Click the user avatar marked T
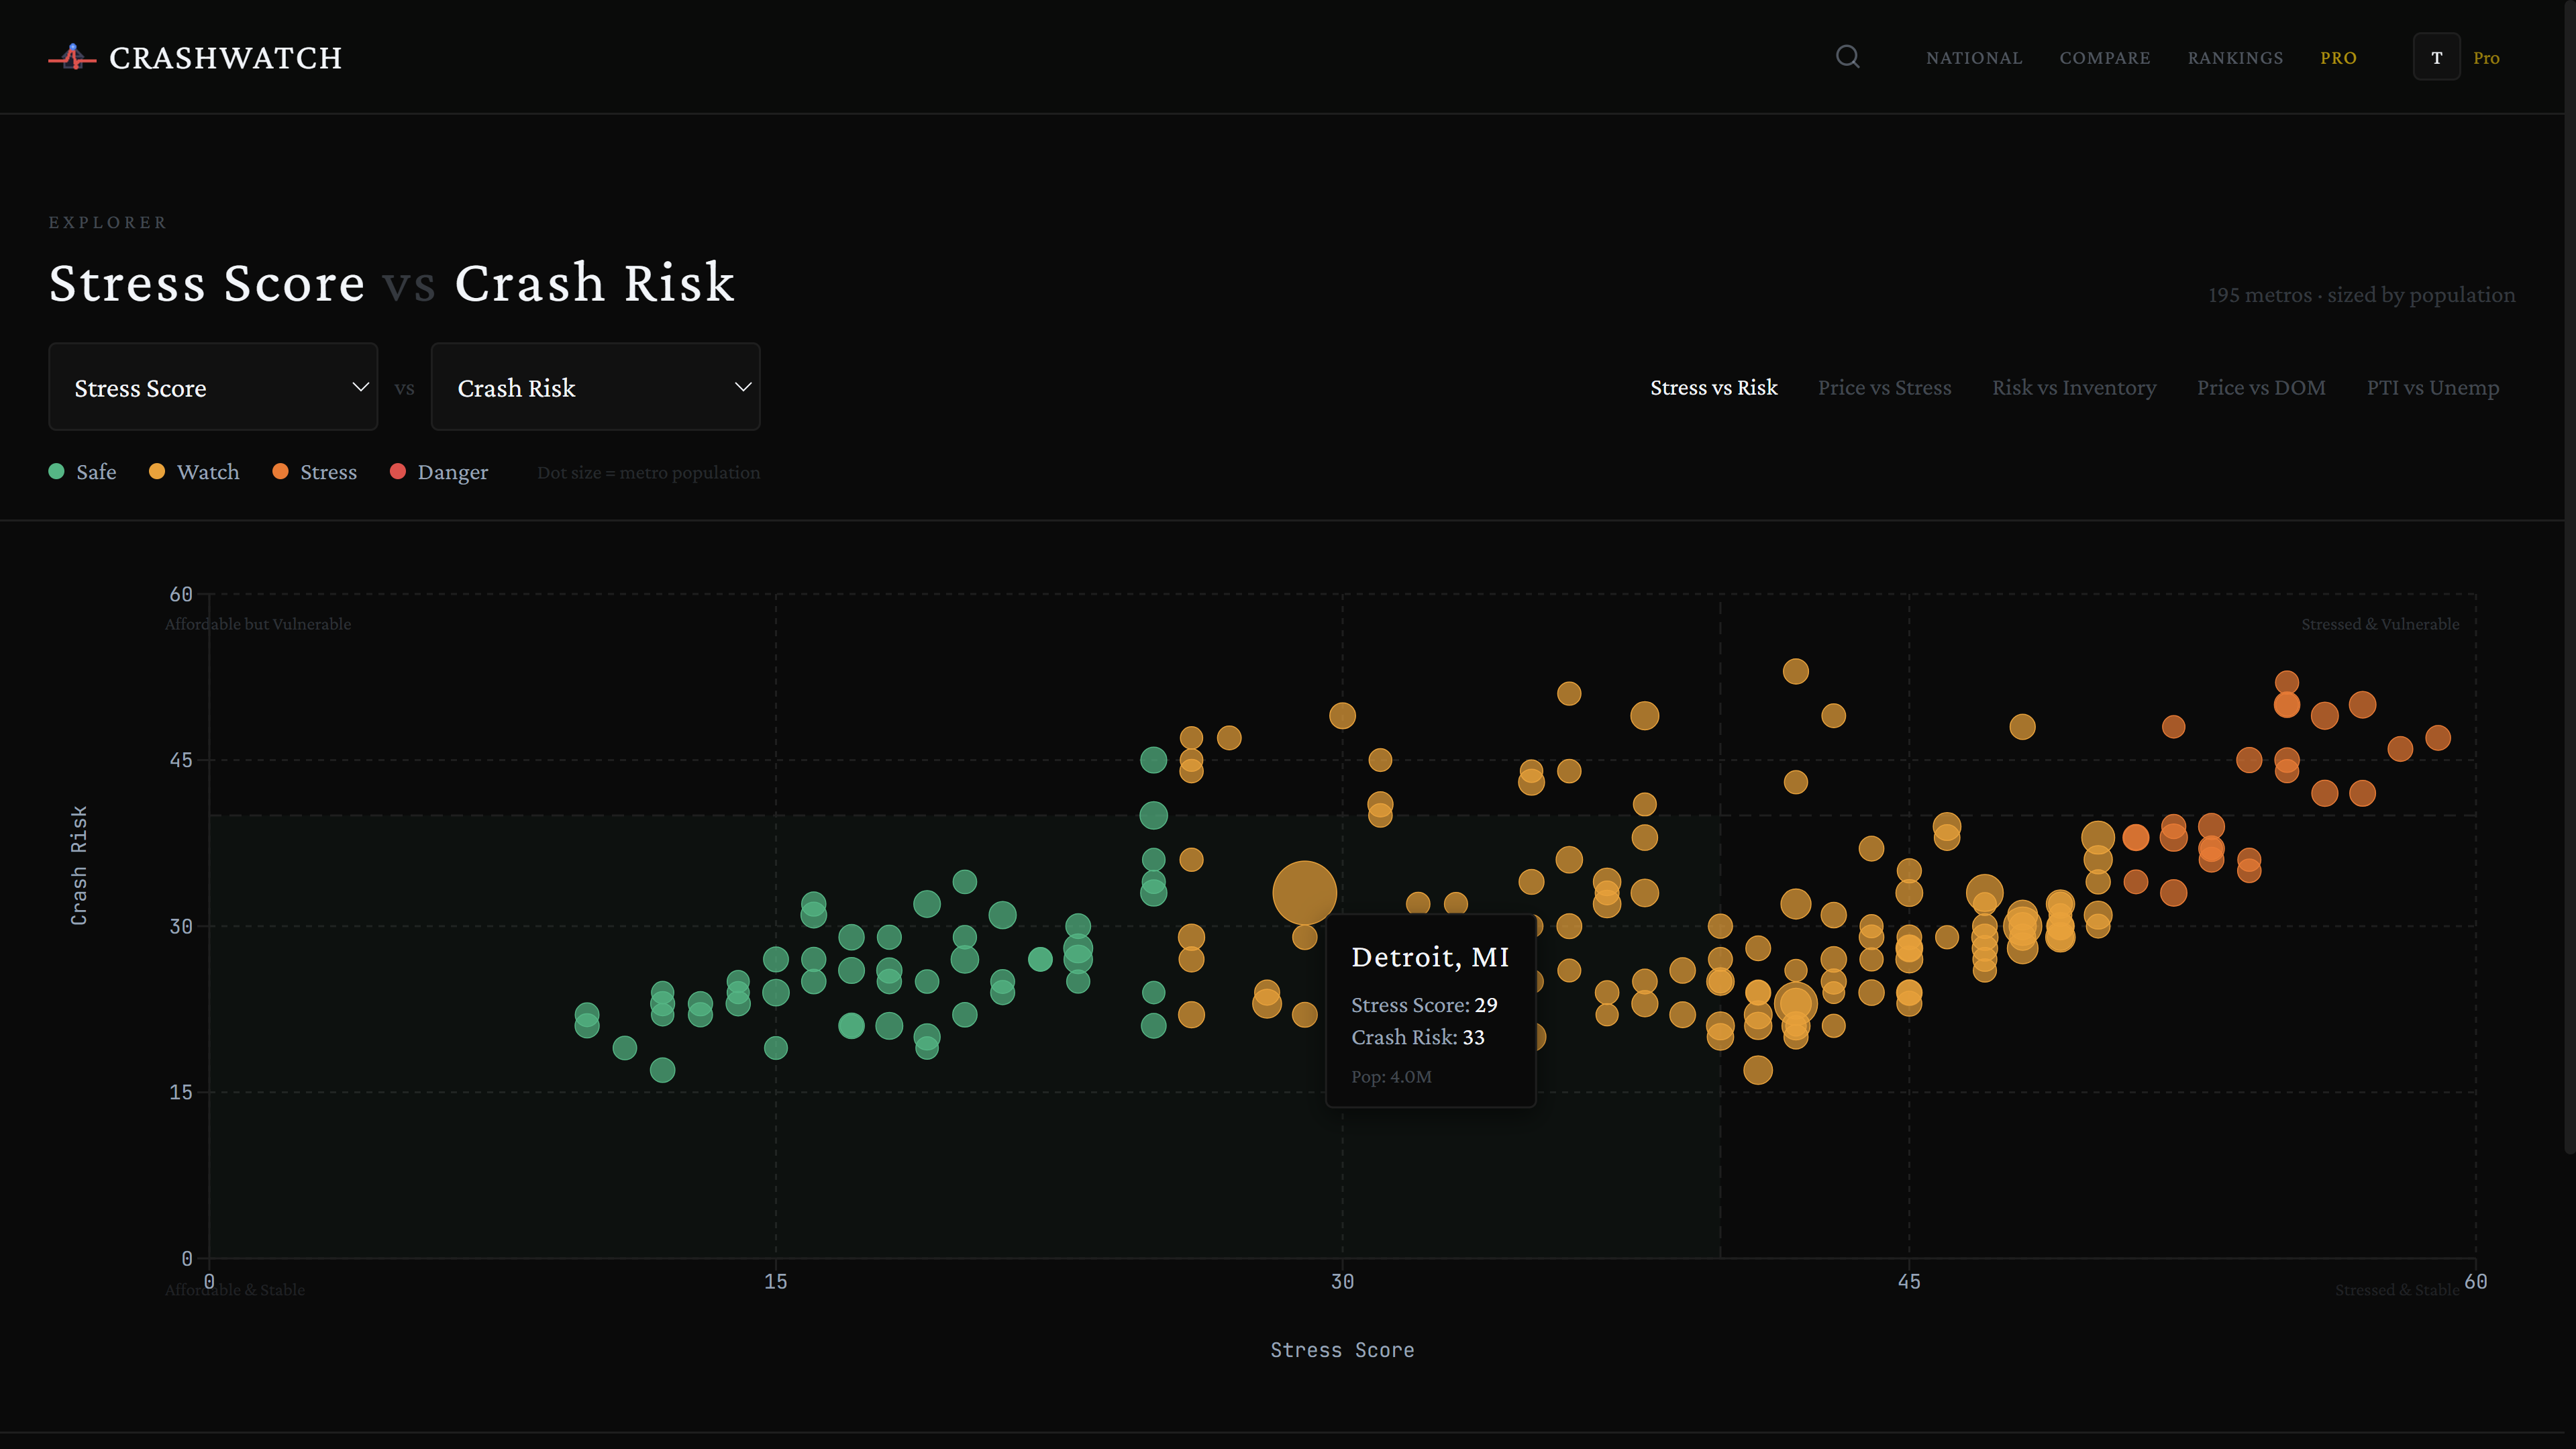 [x=2437, y=57]
